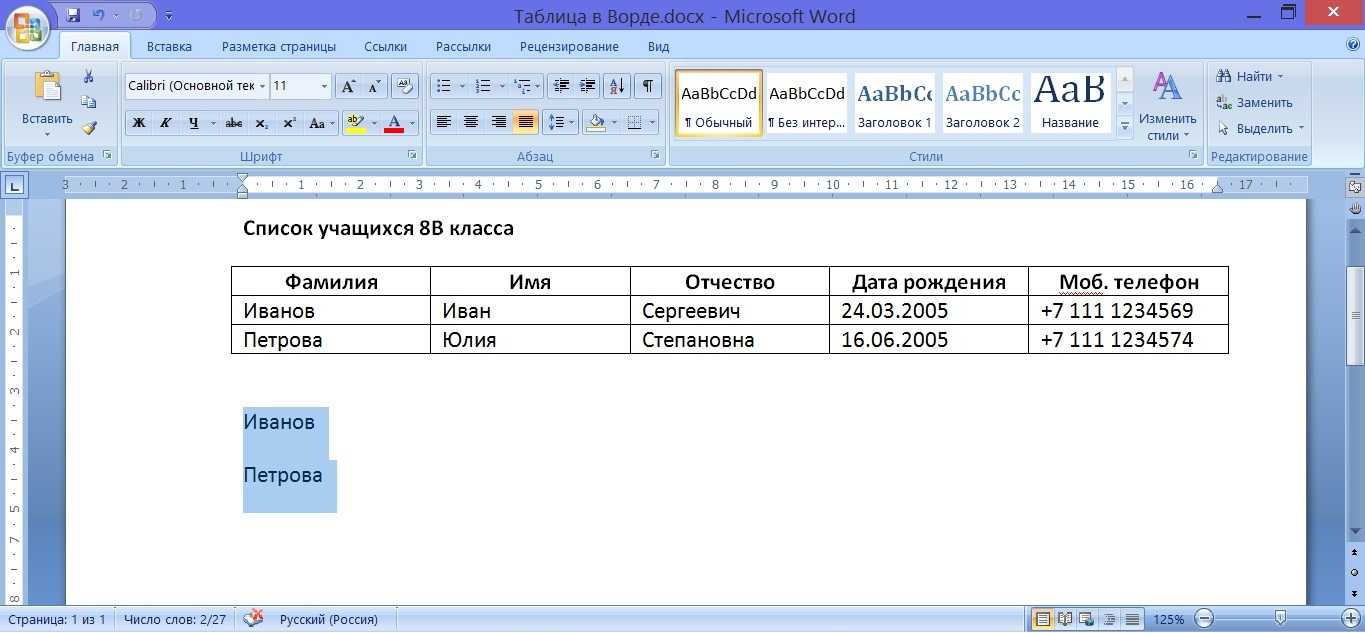Toggle paragraph marks display (¶)
Viewport: 1365px width, 633px height.
(x=647, y=86)
